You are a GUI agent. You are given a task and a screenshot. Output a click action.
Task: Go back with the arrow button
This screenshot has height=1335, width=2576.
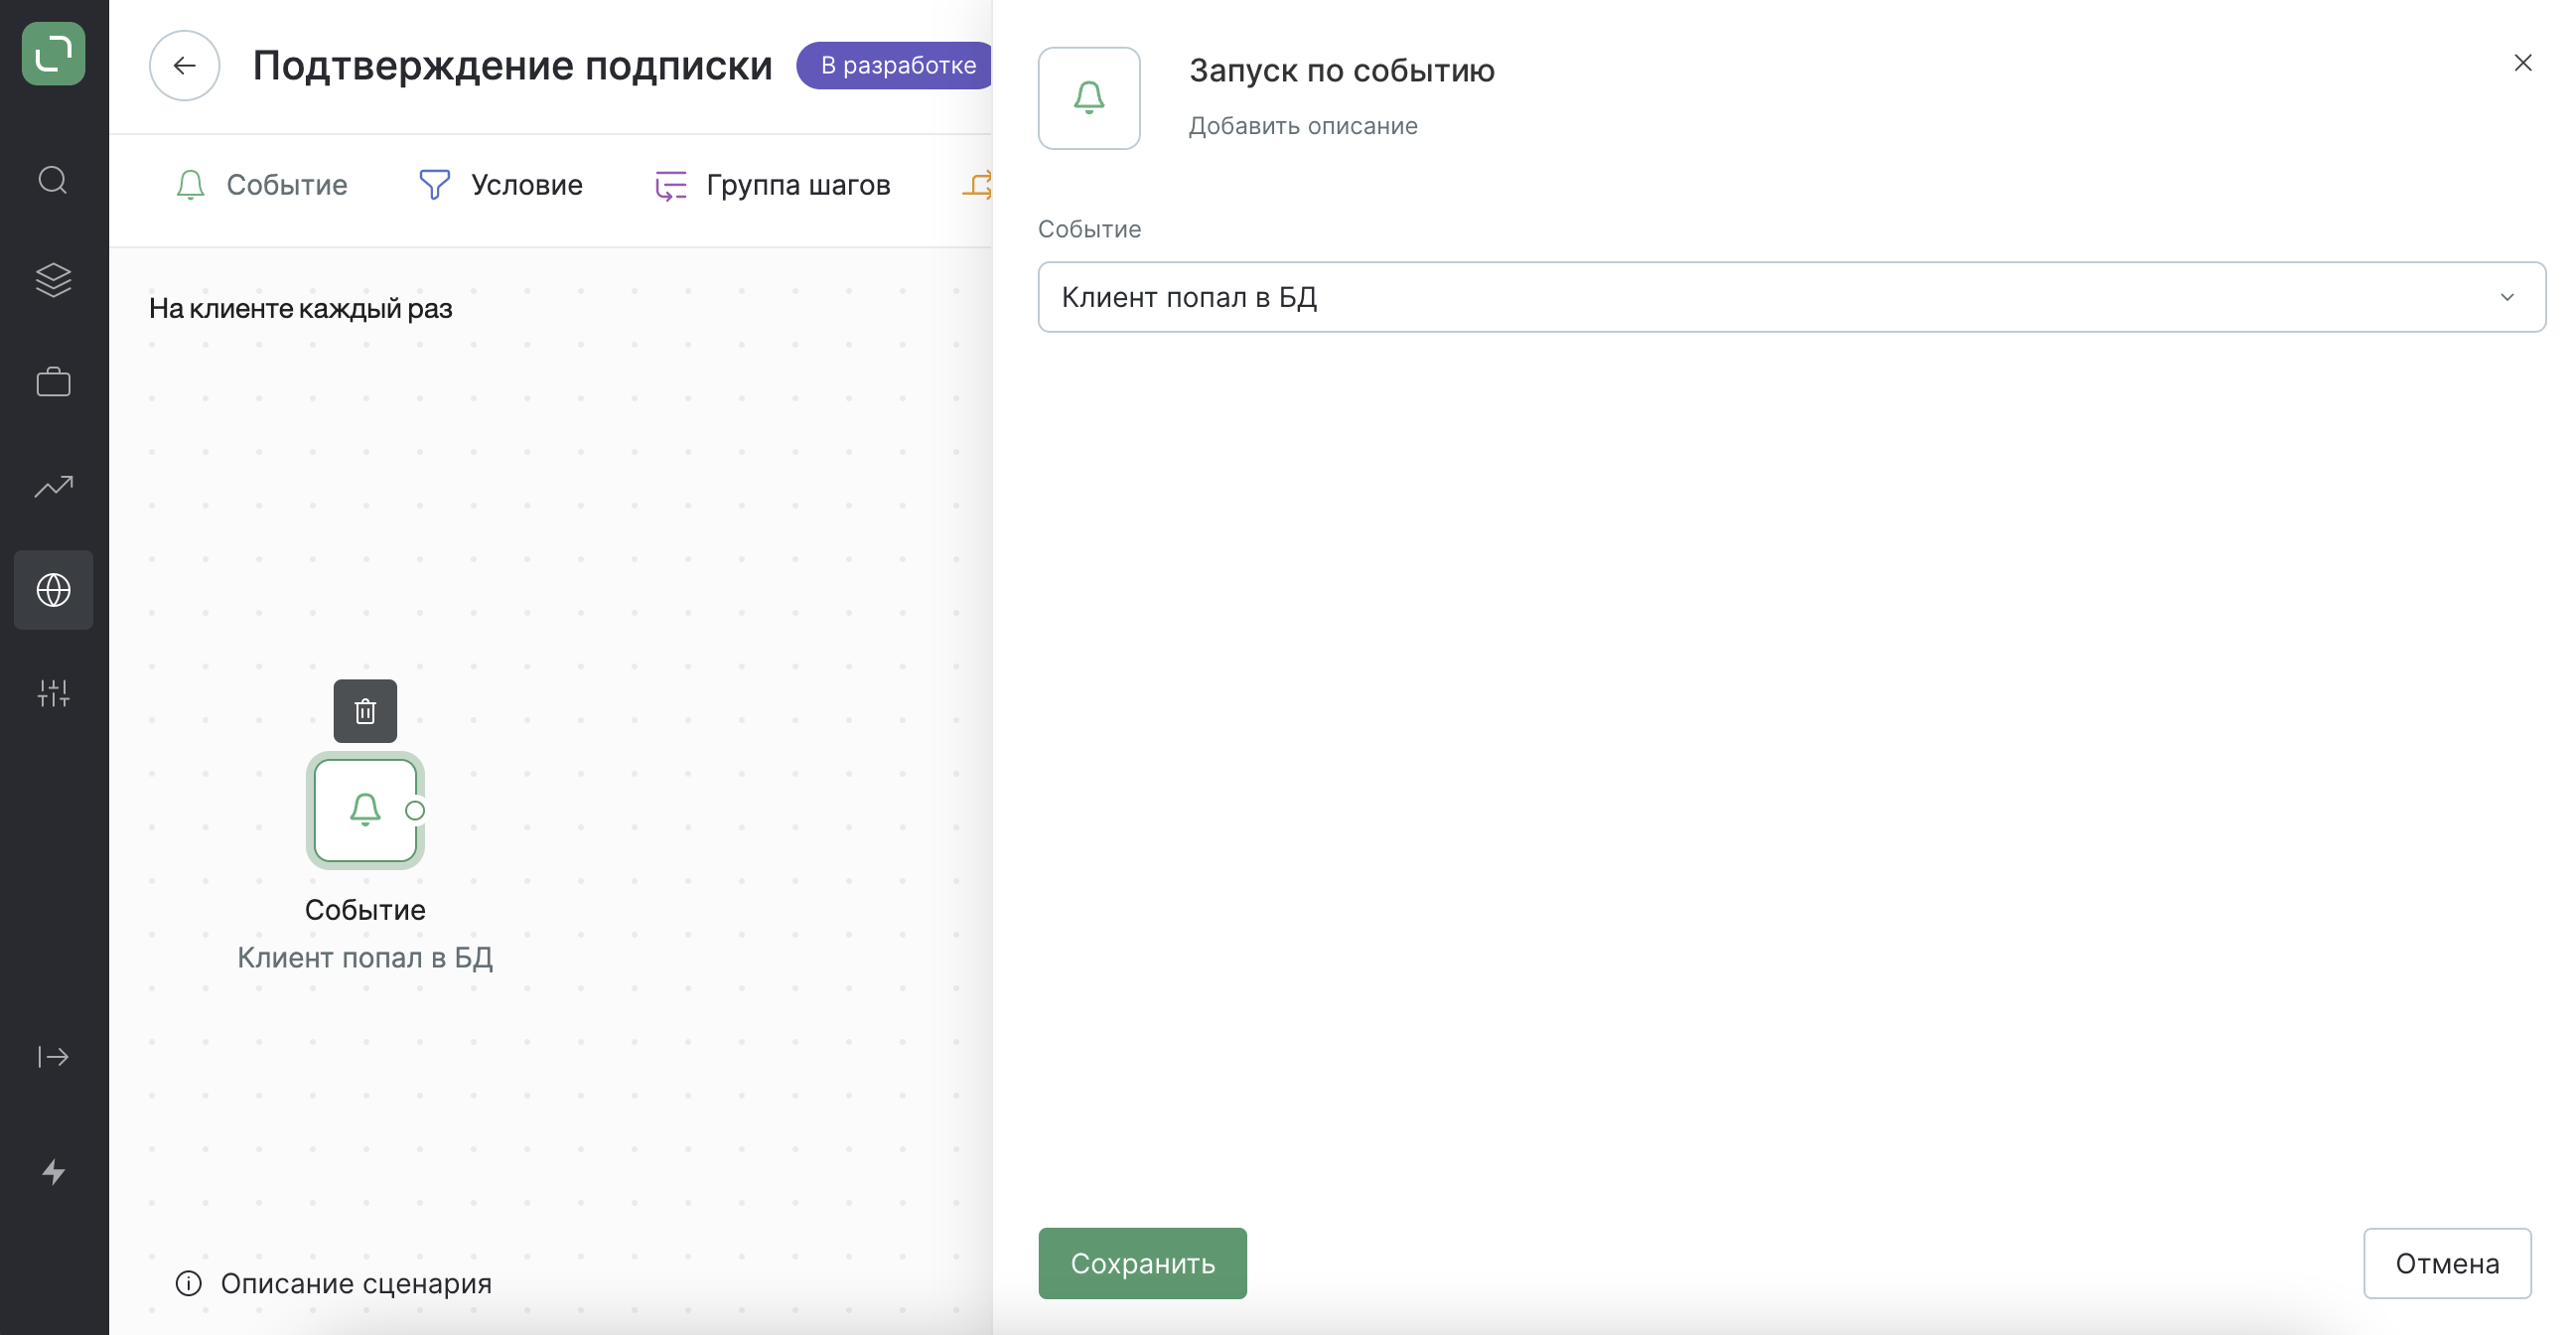pos(184,66)
